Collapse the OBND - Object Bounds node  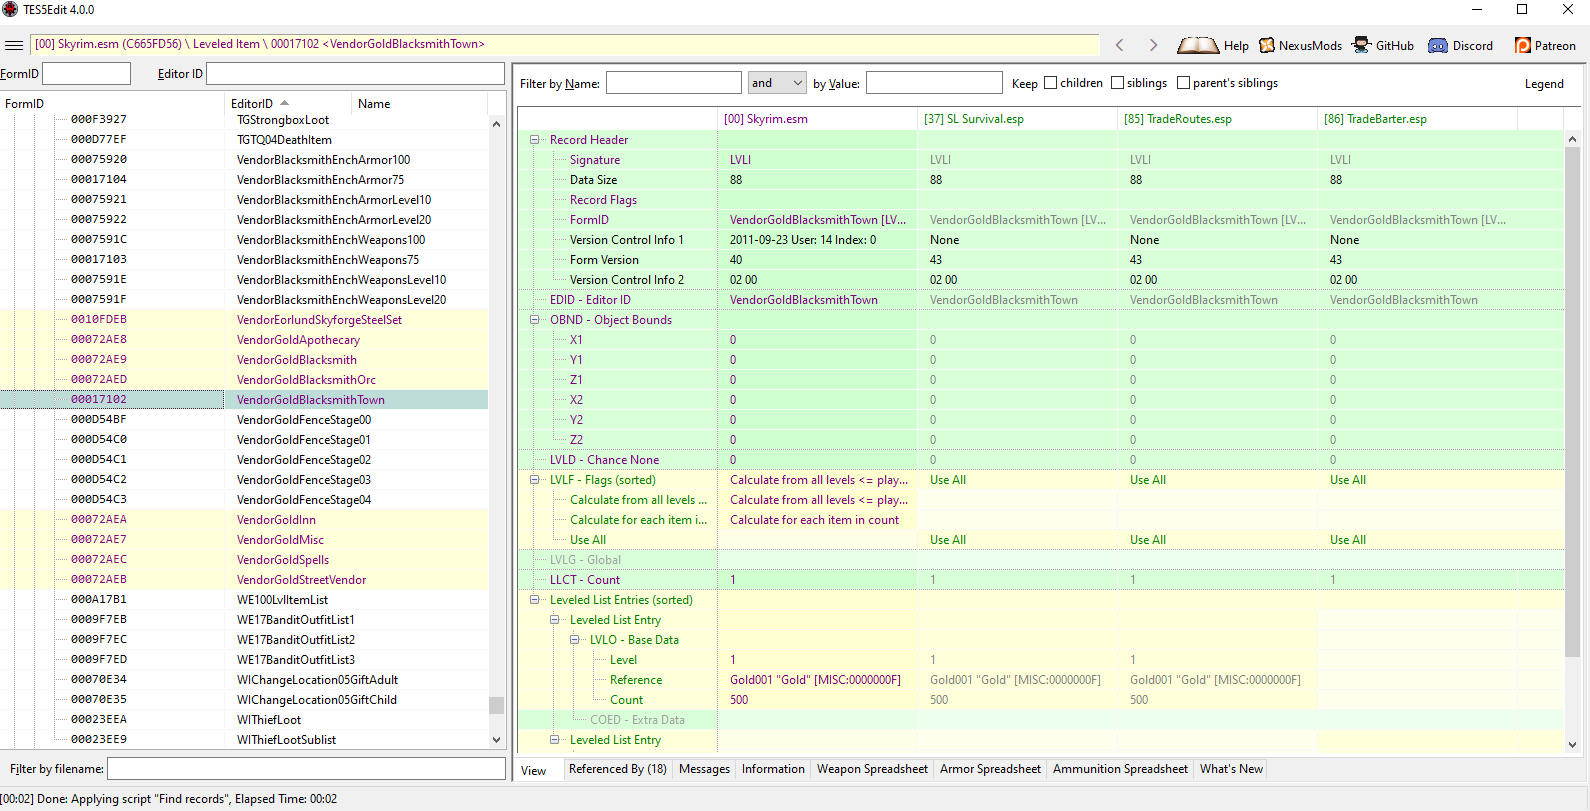coord(534,320)
